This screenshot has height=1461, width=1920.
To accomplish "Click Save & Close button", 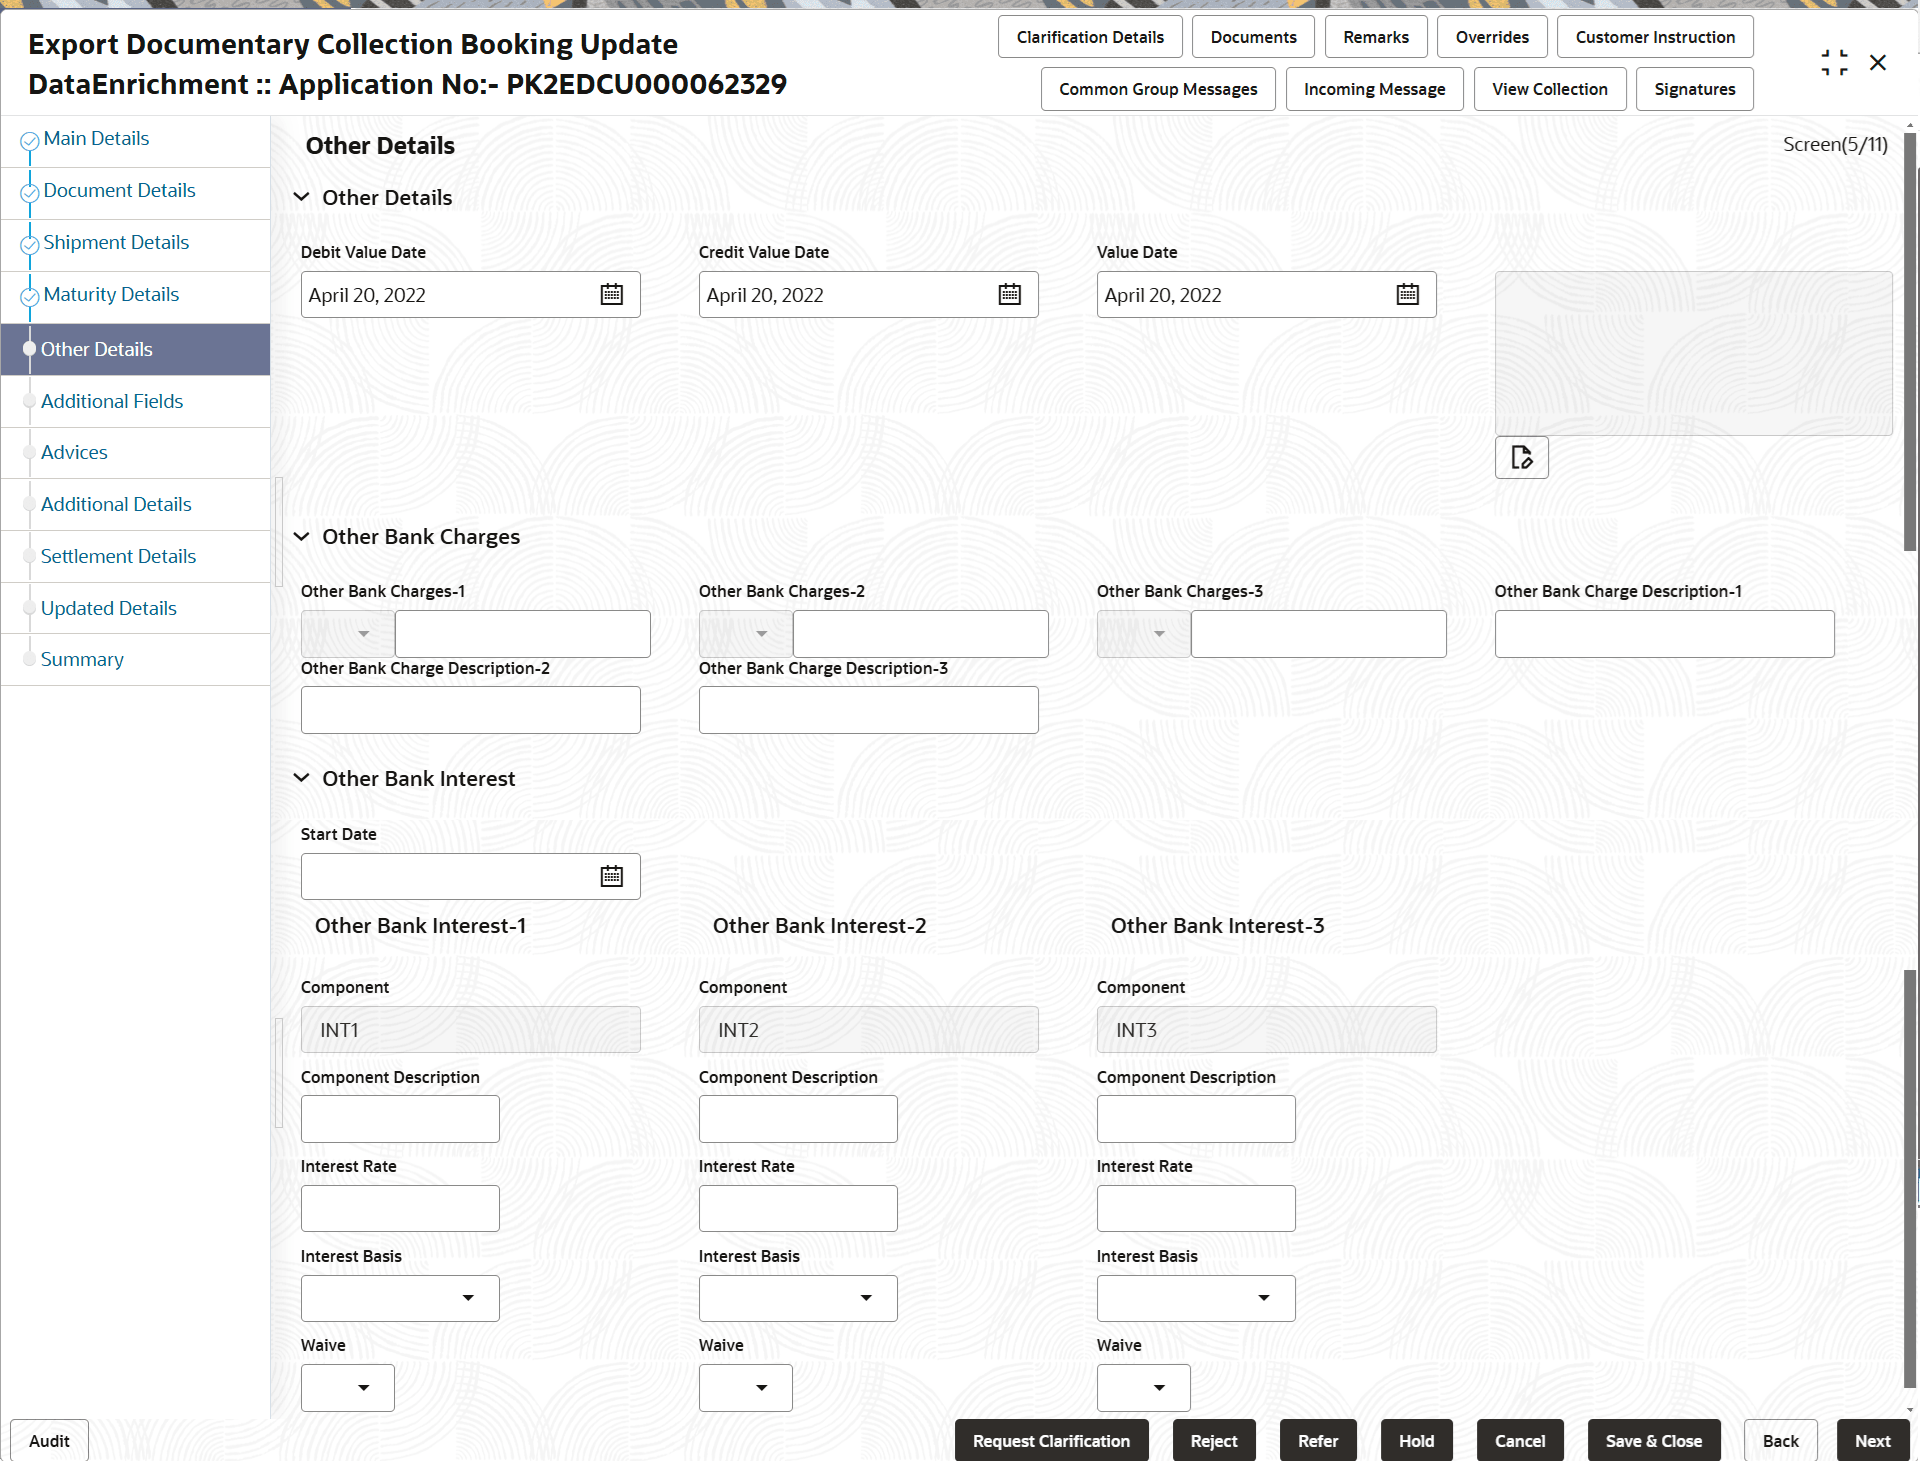I will pyautogui.click(x=1653, y=1441).
